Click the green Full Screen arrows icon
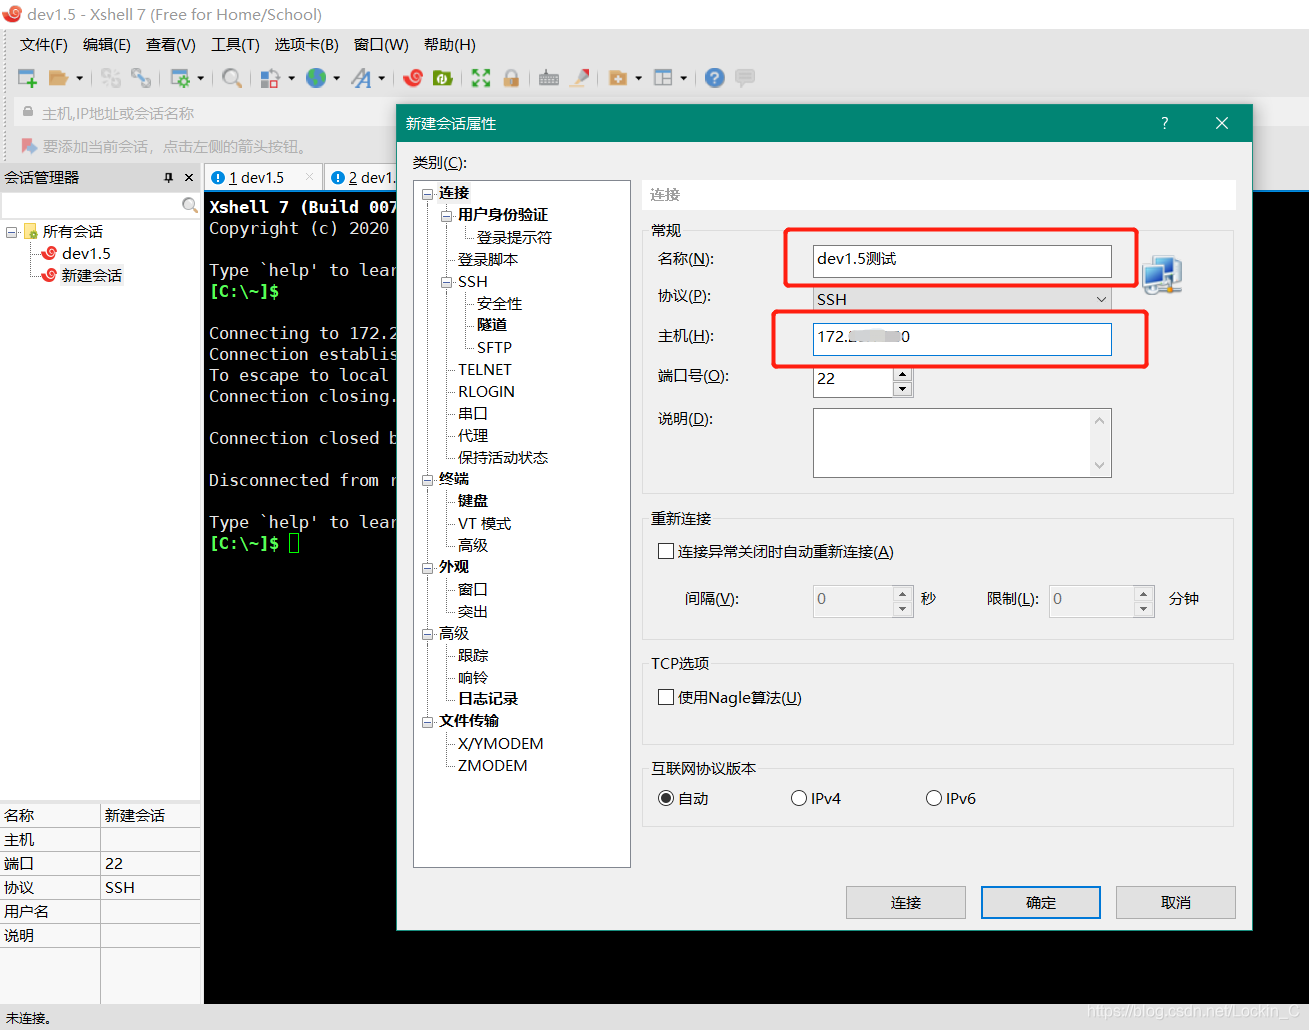The width and height of the screenshot is (1309, 1030). [x=481, y=78]
